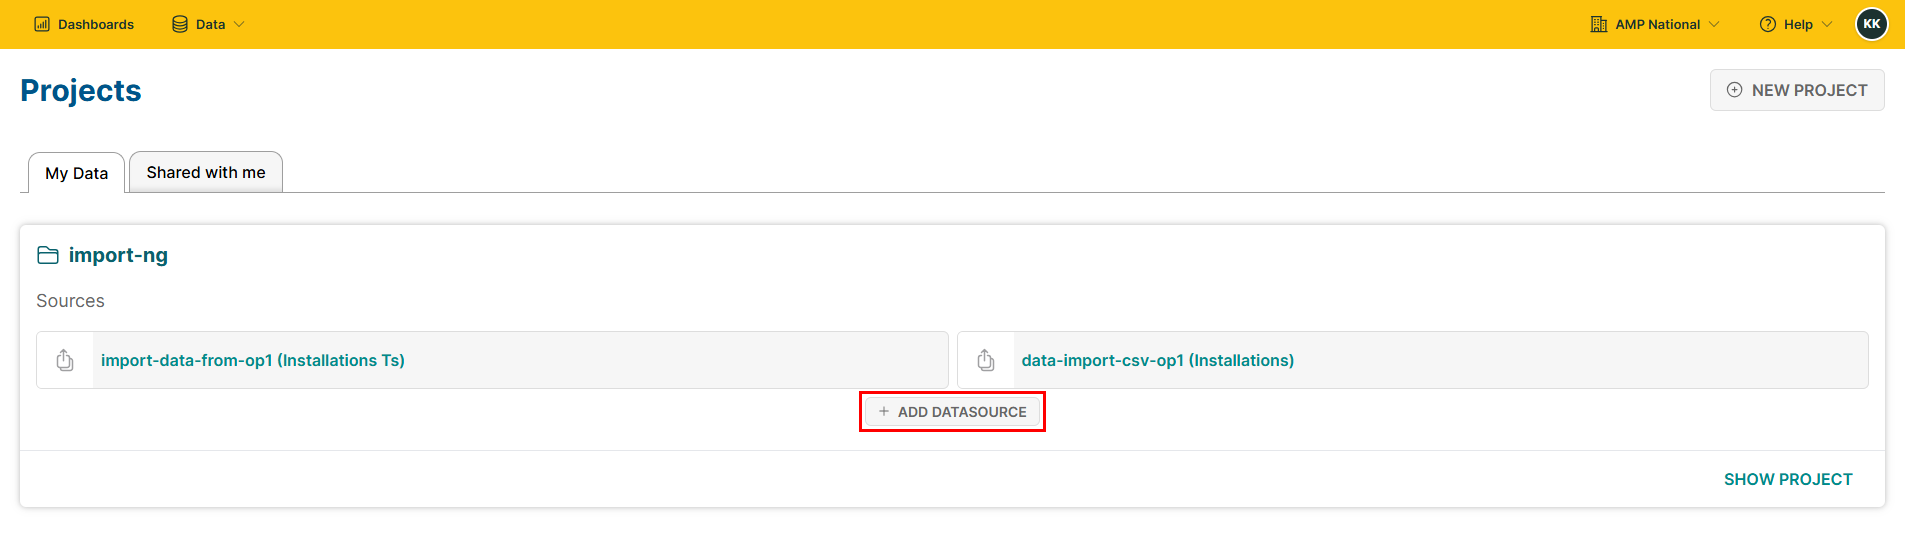This screenshot has width=1905, height=557.
Task: Click the Help question mark icon
Action: coord(1768,24)
